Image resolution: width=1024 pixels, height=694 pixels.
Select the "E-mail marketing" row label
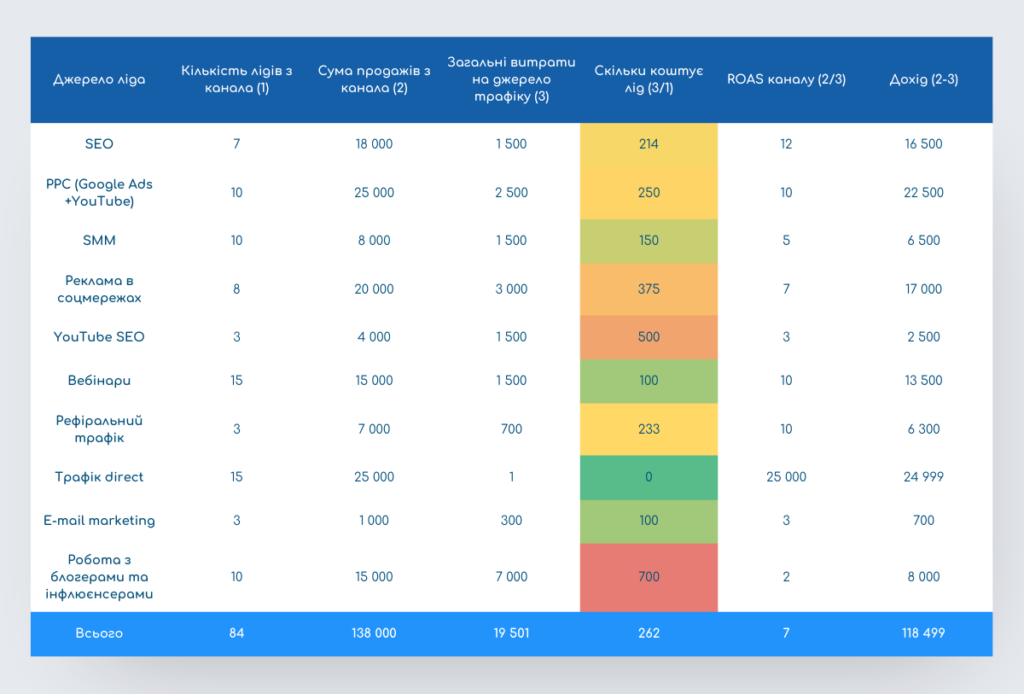tap(99, 521)
